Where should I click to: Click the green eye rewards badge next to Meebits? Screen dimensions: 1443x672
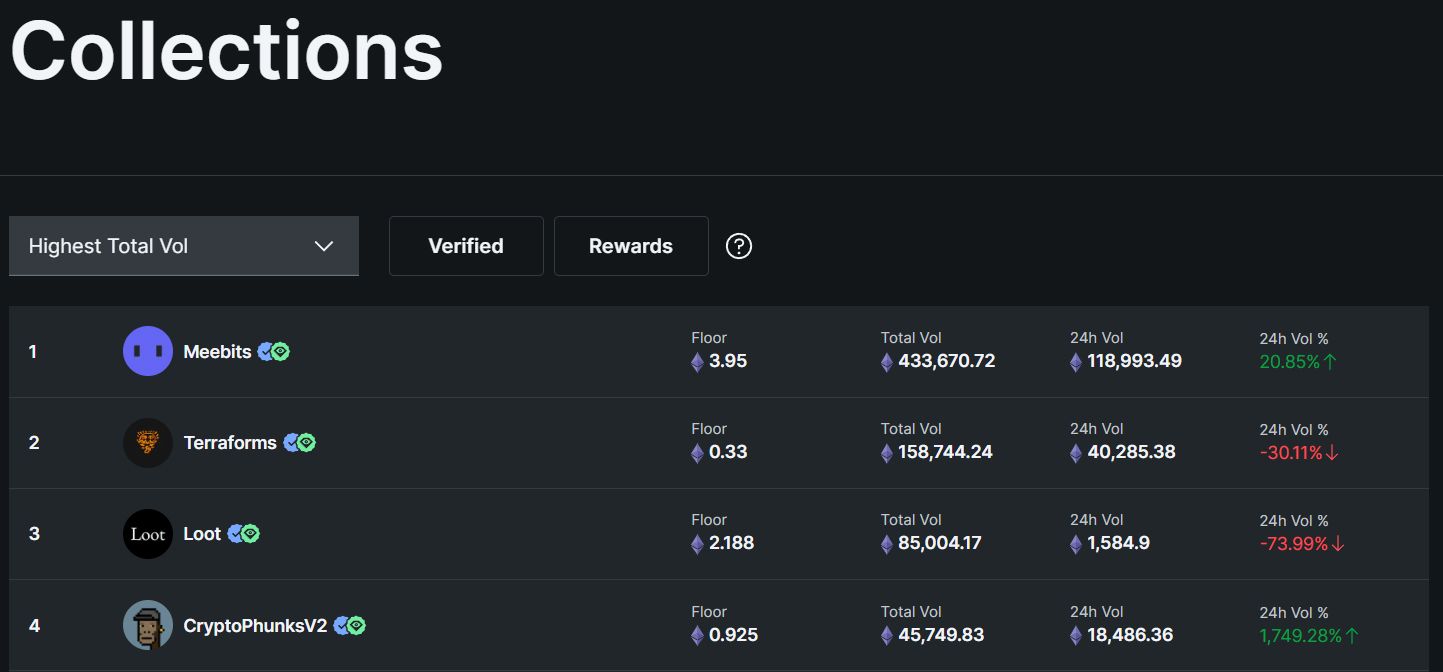(x=281, y=351)
